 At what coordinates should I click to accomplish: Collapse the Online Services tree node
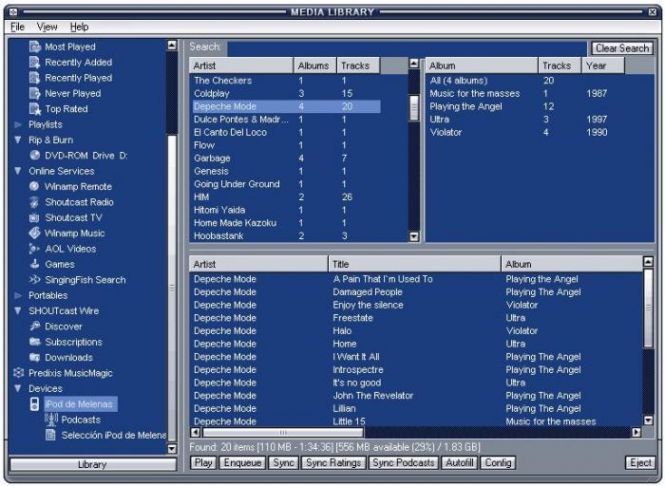[x=18, y=171]
